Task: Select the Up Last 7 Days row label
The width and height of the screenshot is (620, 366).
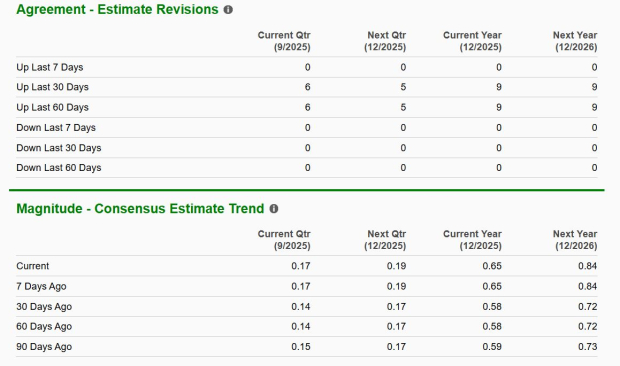Action: point(50,67)
